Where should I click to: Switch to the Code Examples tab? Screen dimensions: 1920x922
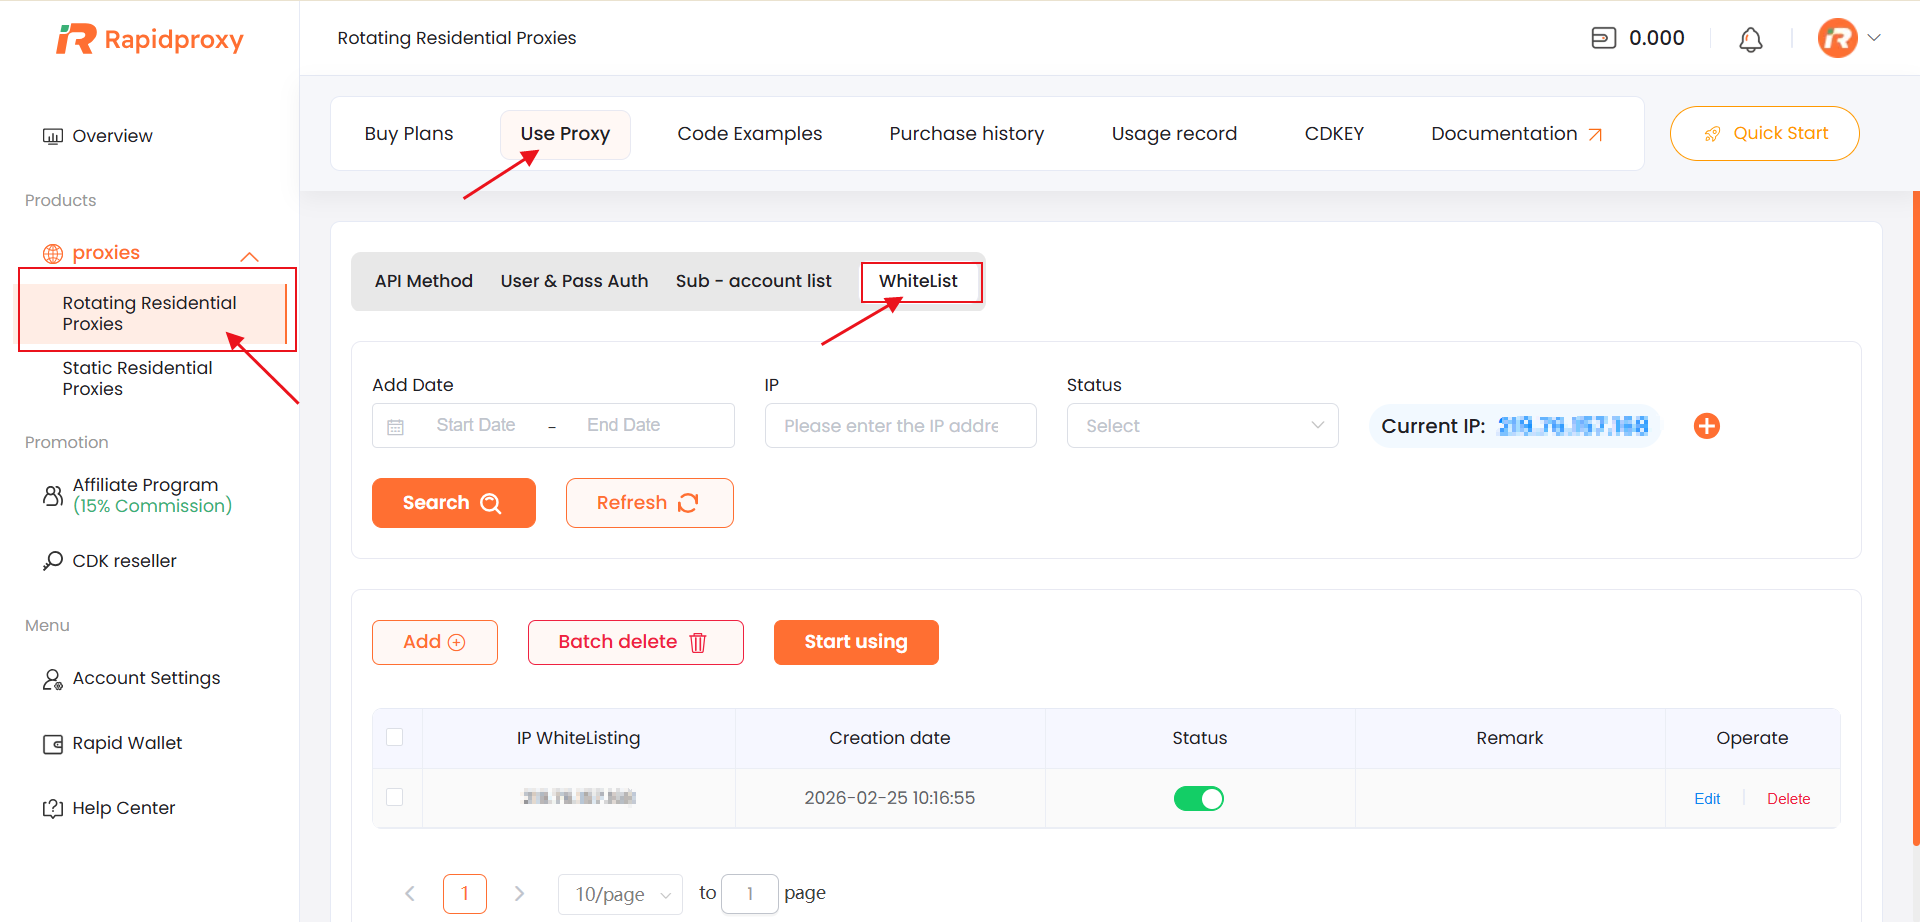(x=749, y=134)
